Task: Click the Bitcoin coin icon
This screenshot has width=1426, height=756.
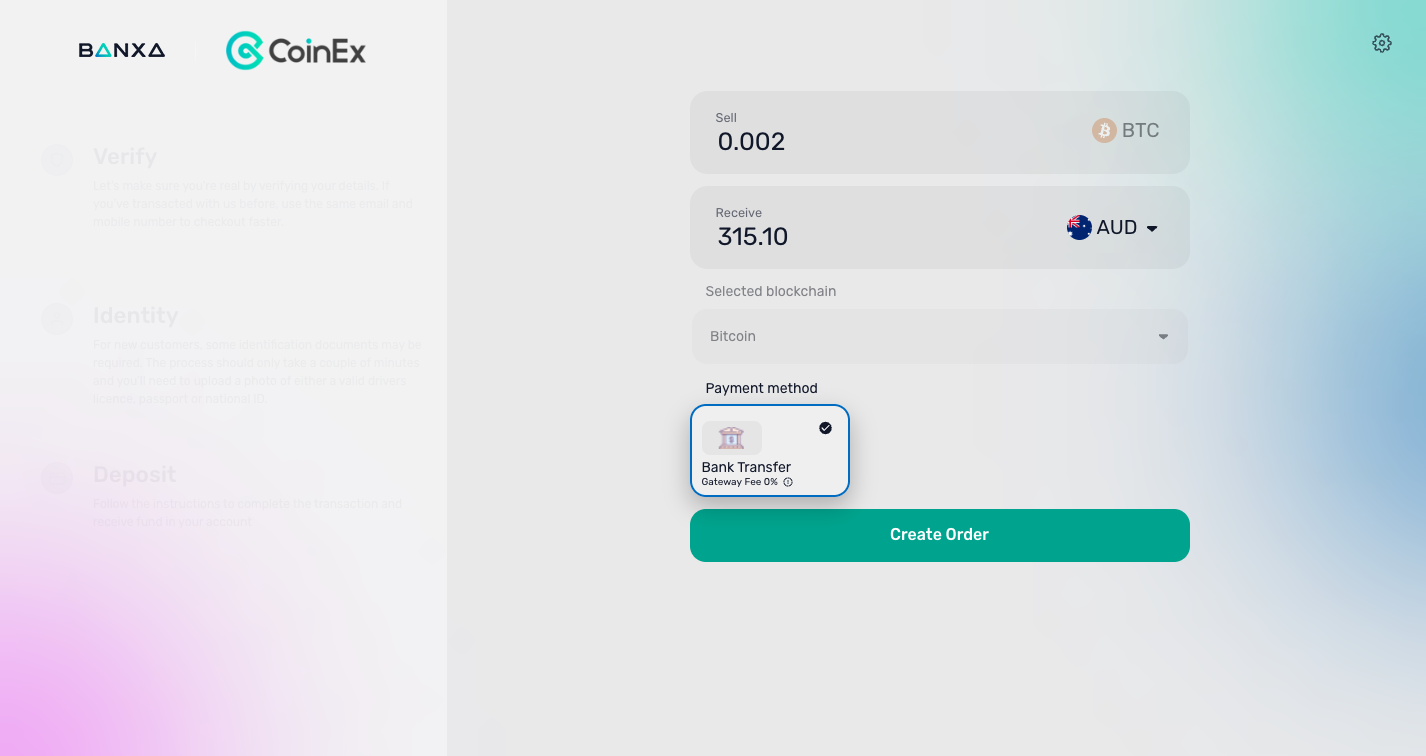Action: pos(1104,130)
